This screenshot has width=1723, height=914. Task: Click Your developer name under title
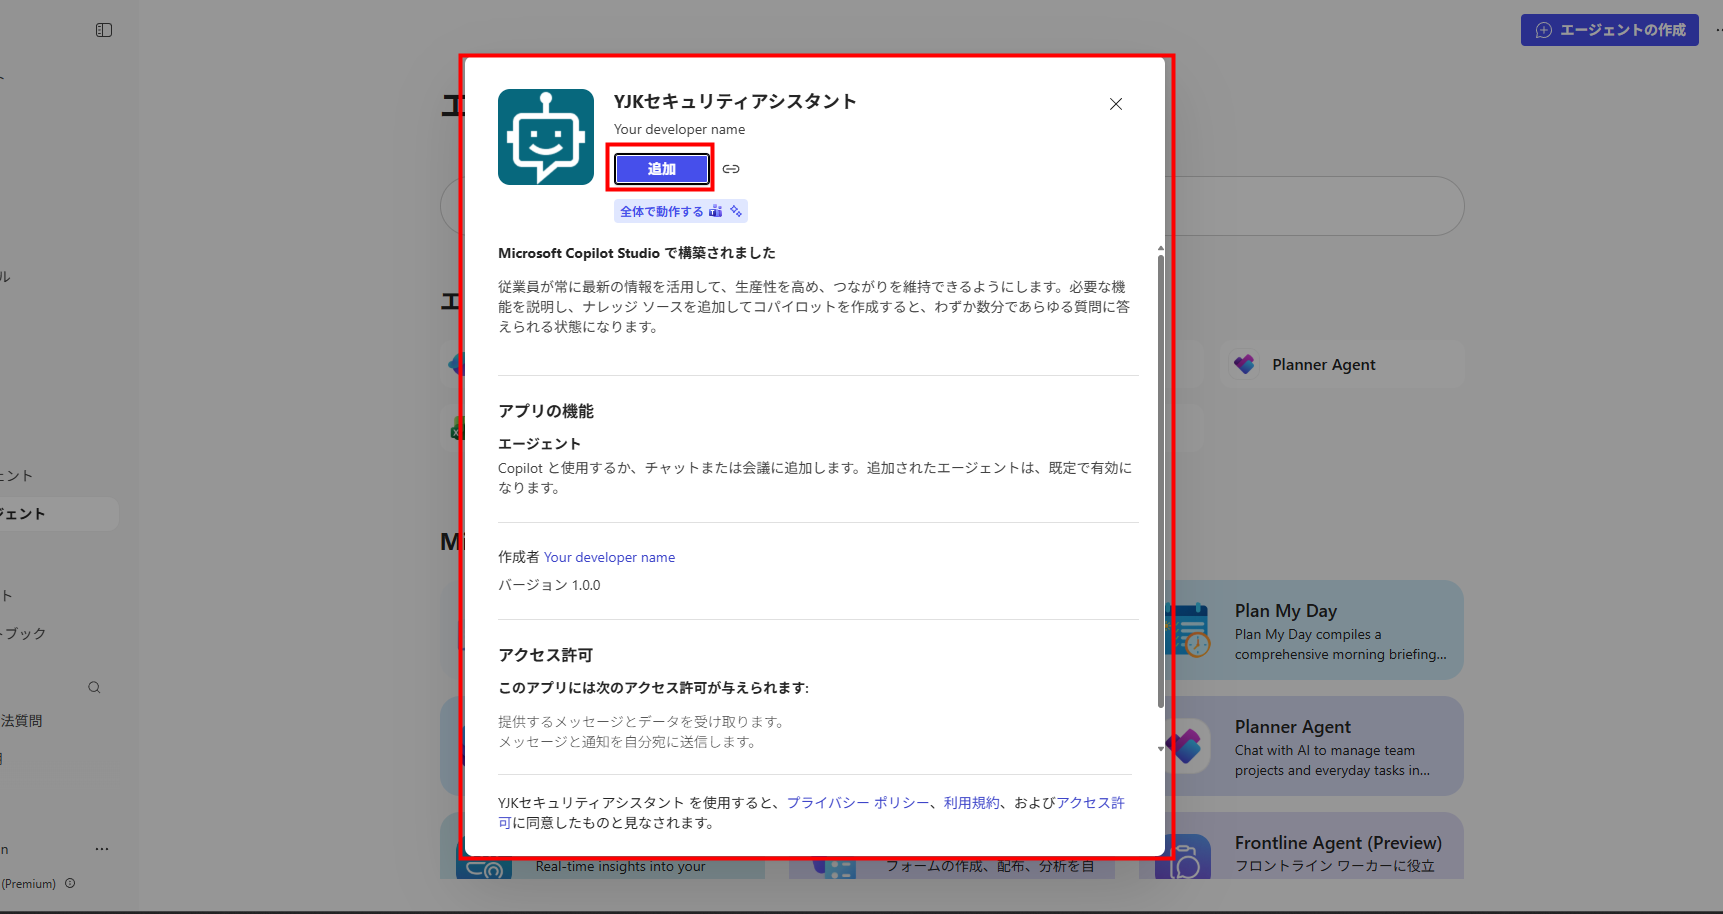[679, 129]
